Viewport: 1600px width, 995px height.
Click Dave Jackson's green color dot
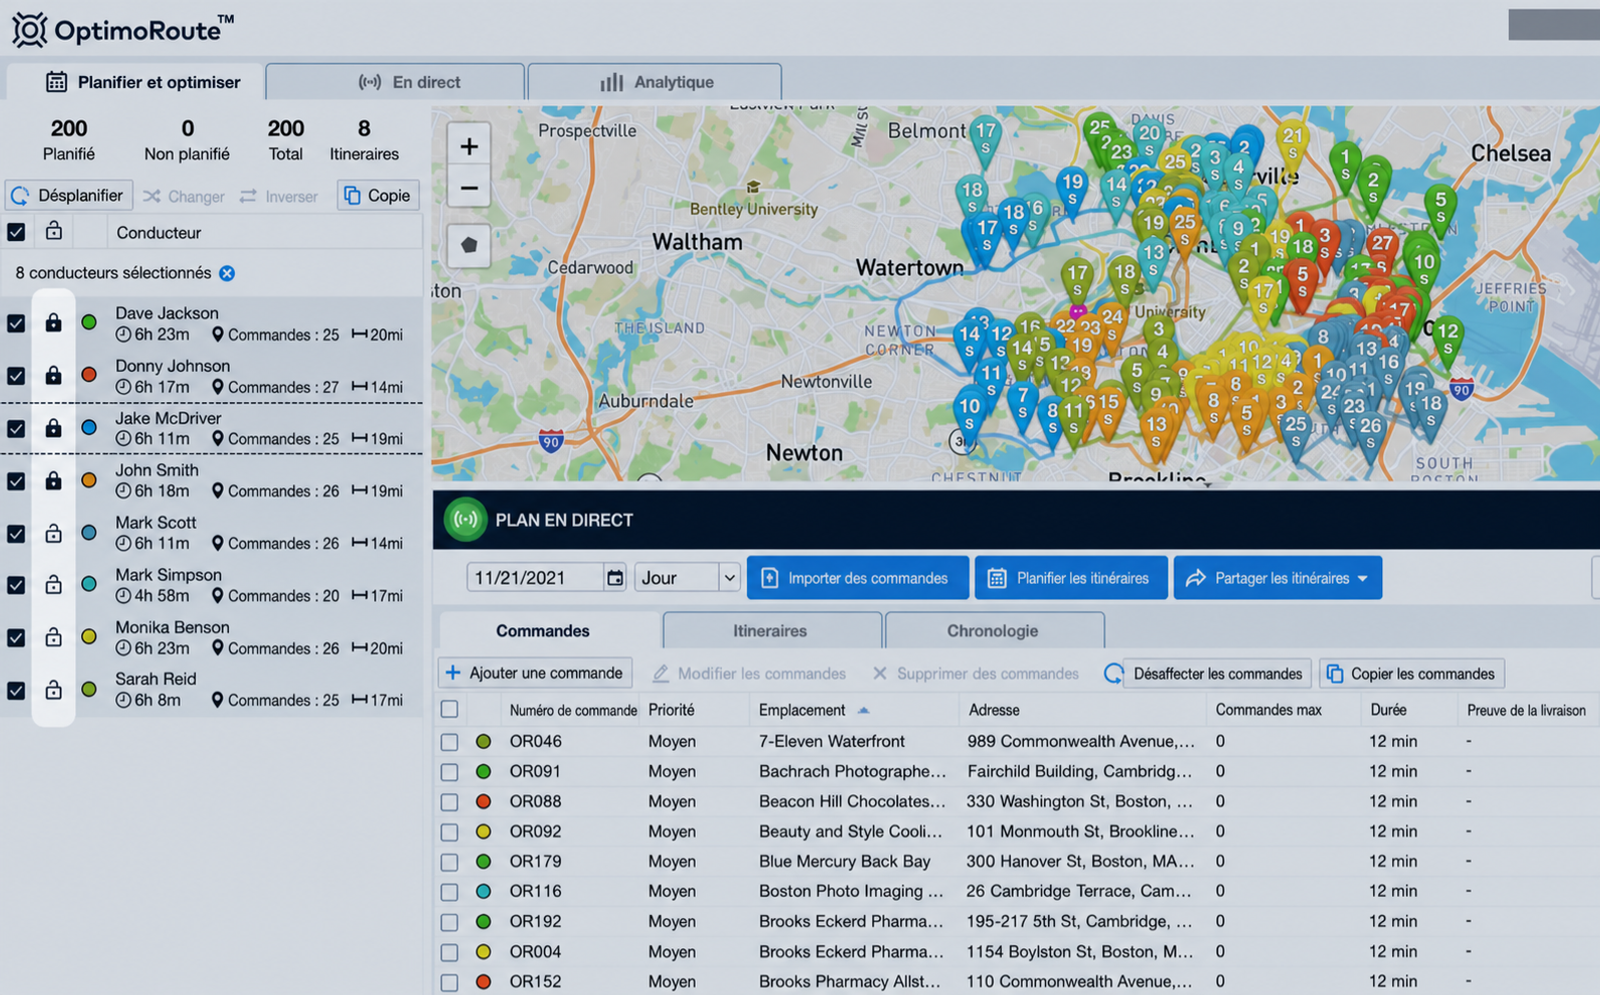point(89,322)
